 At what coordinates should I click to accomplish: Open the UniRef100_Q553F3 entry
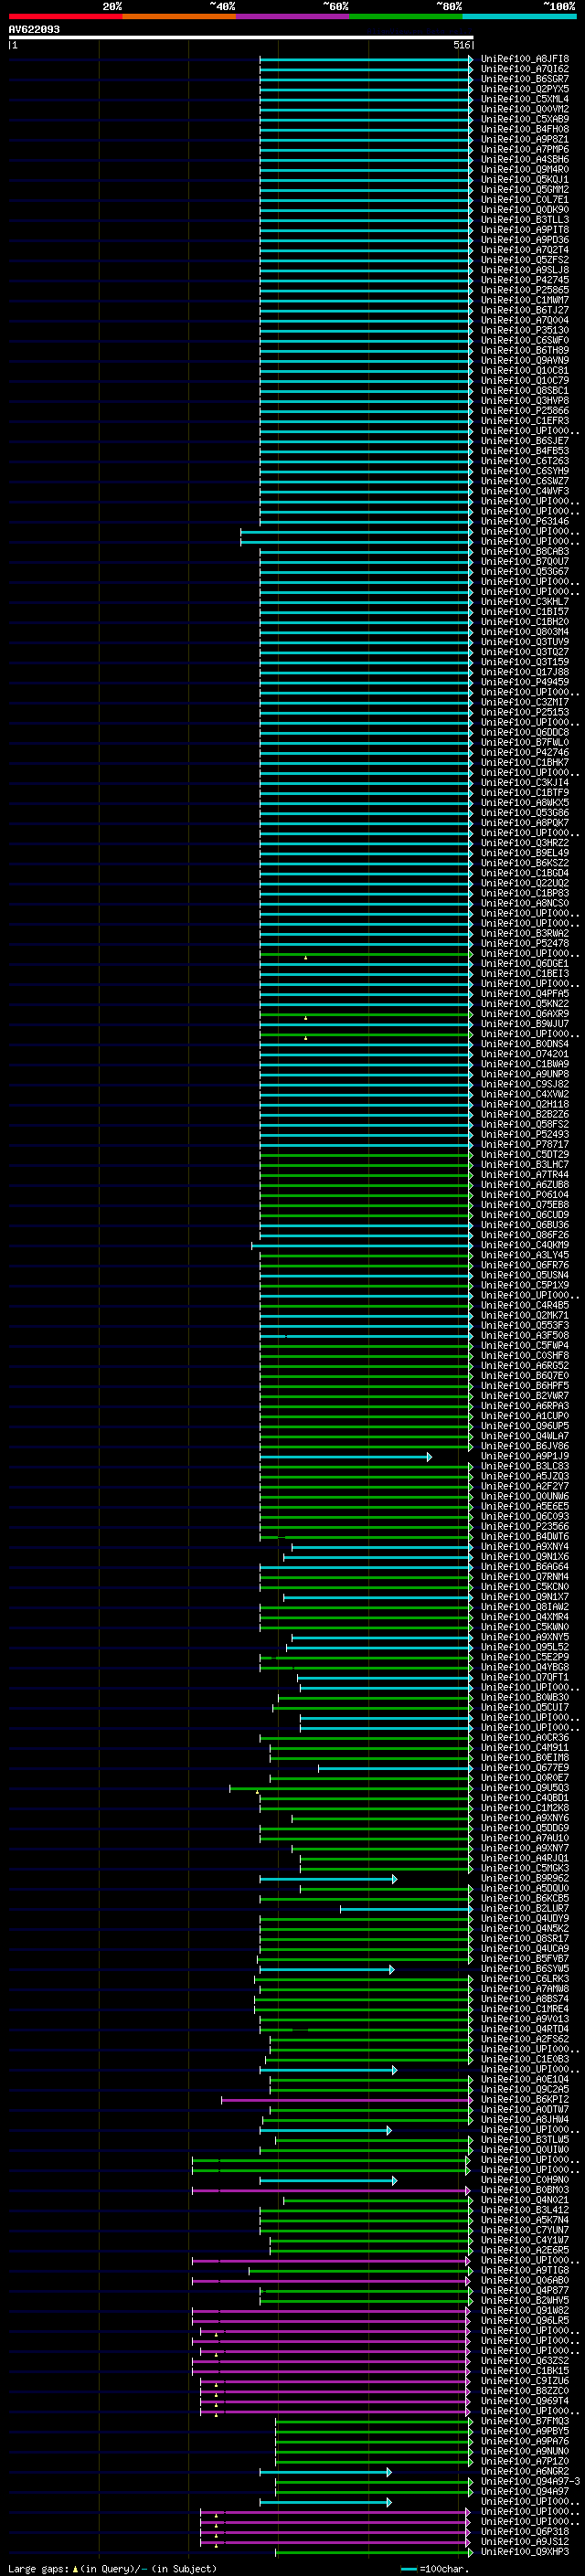coord(525,1325)
